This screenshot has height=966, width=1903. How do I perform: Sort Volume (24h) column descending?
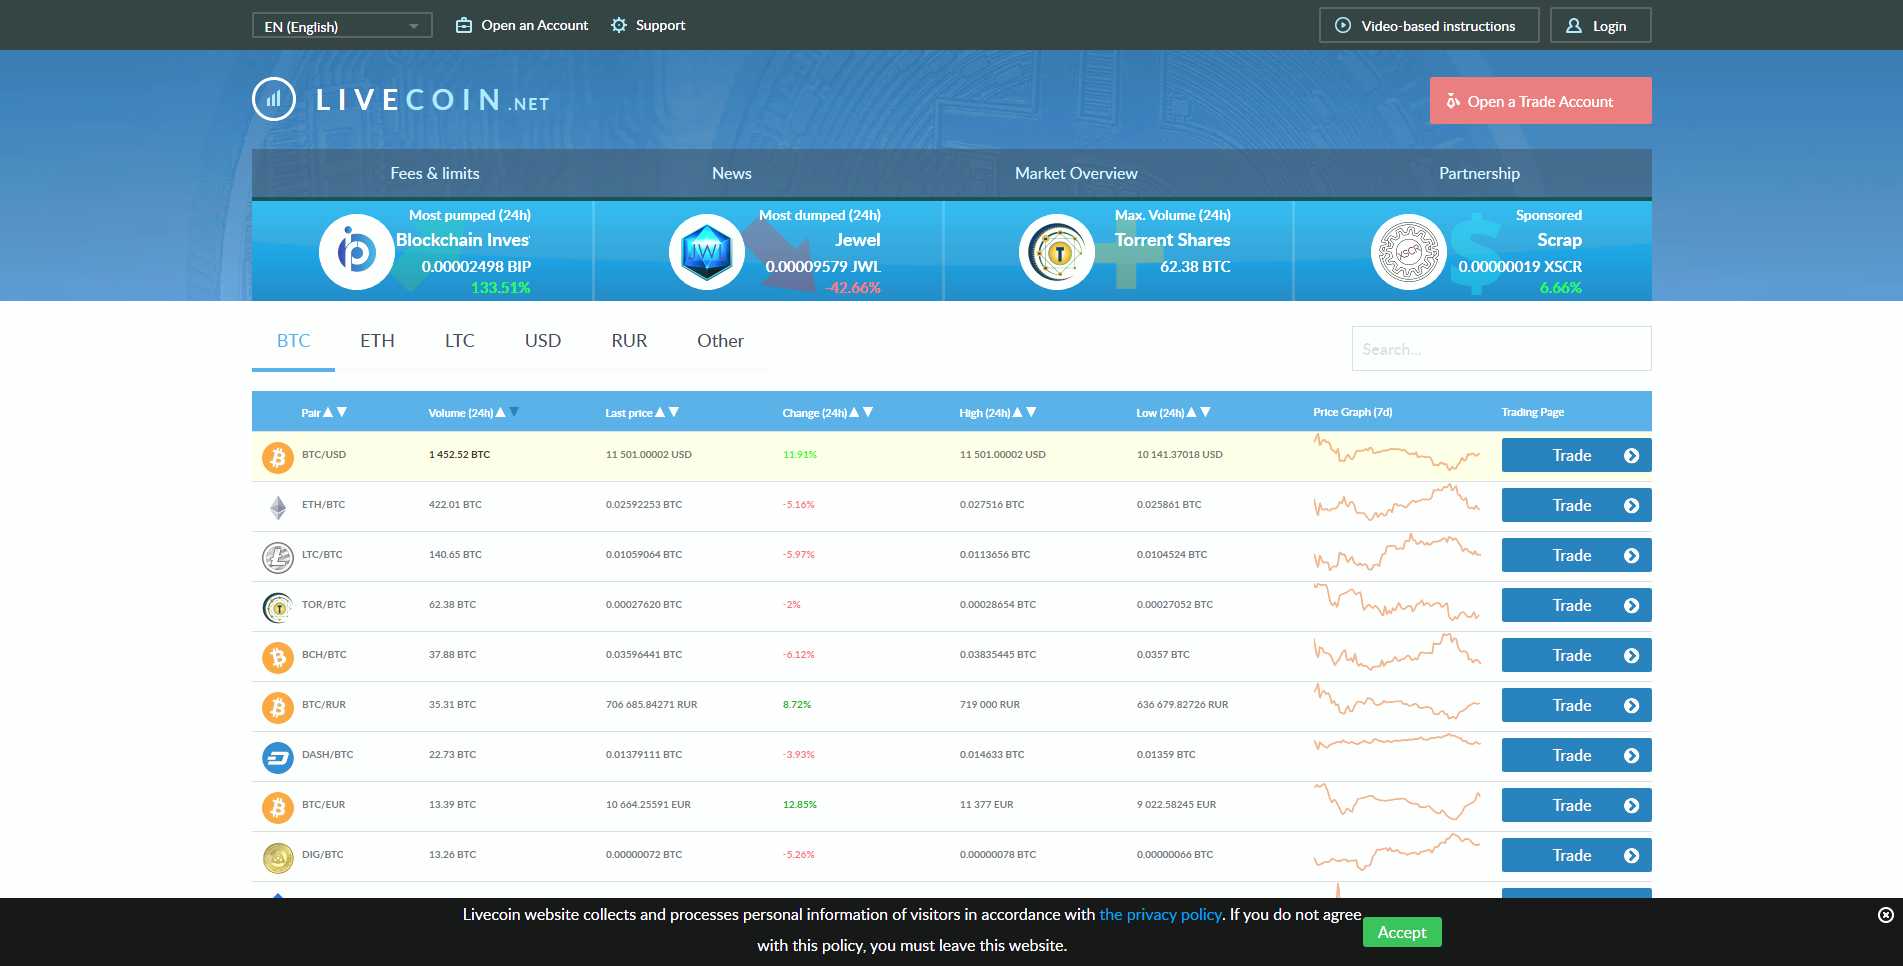514,412
